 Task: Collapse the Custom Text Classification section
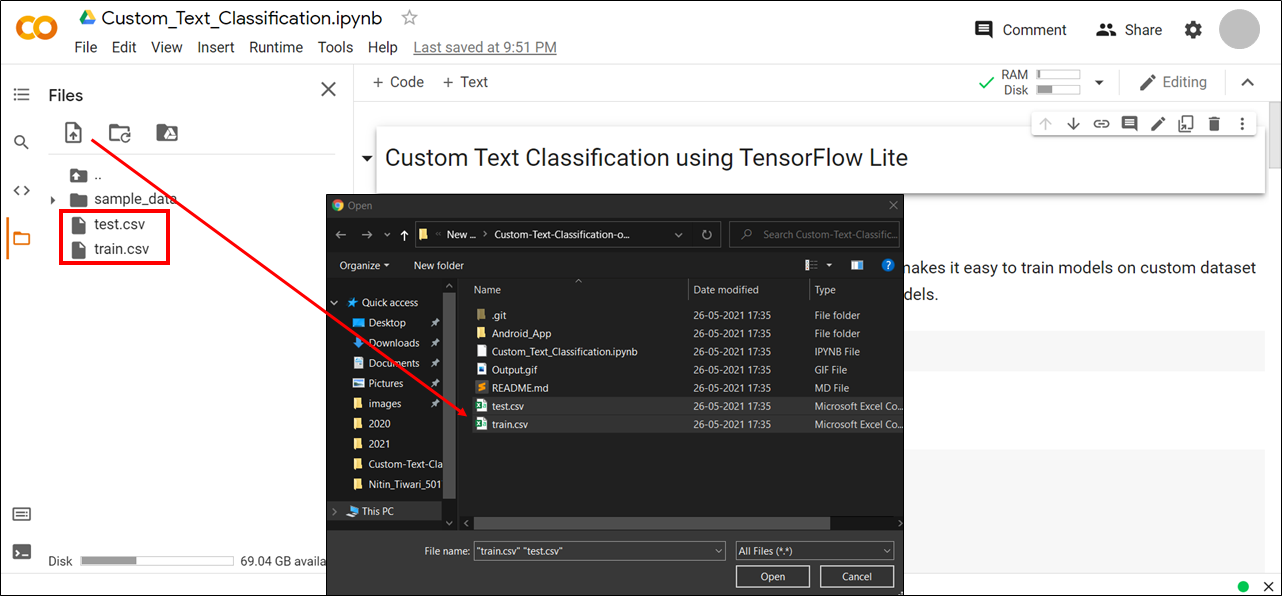click(x=367, y=159)
